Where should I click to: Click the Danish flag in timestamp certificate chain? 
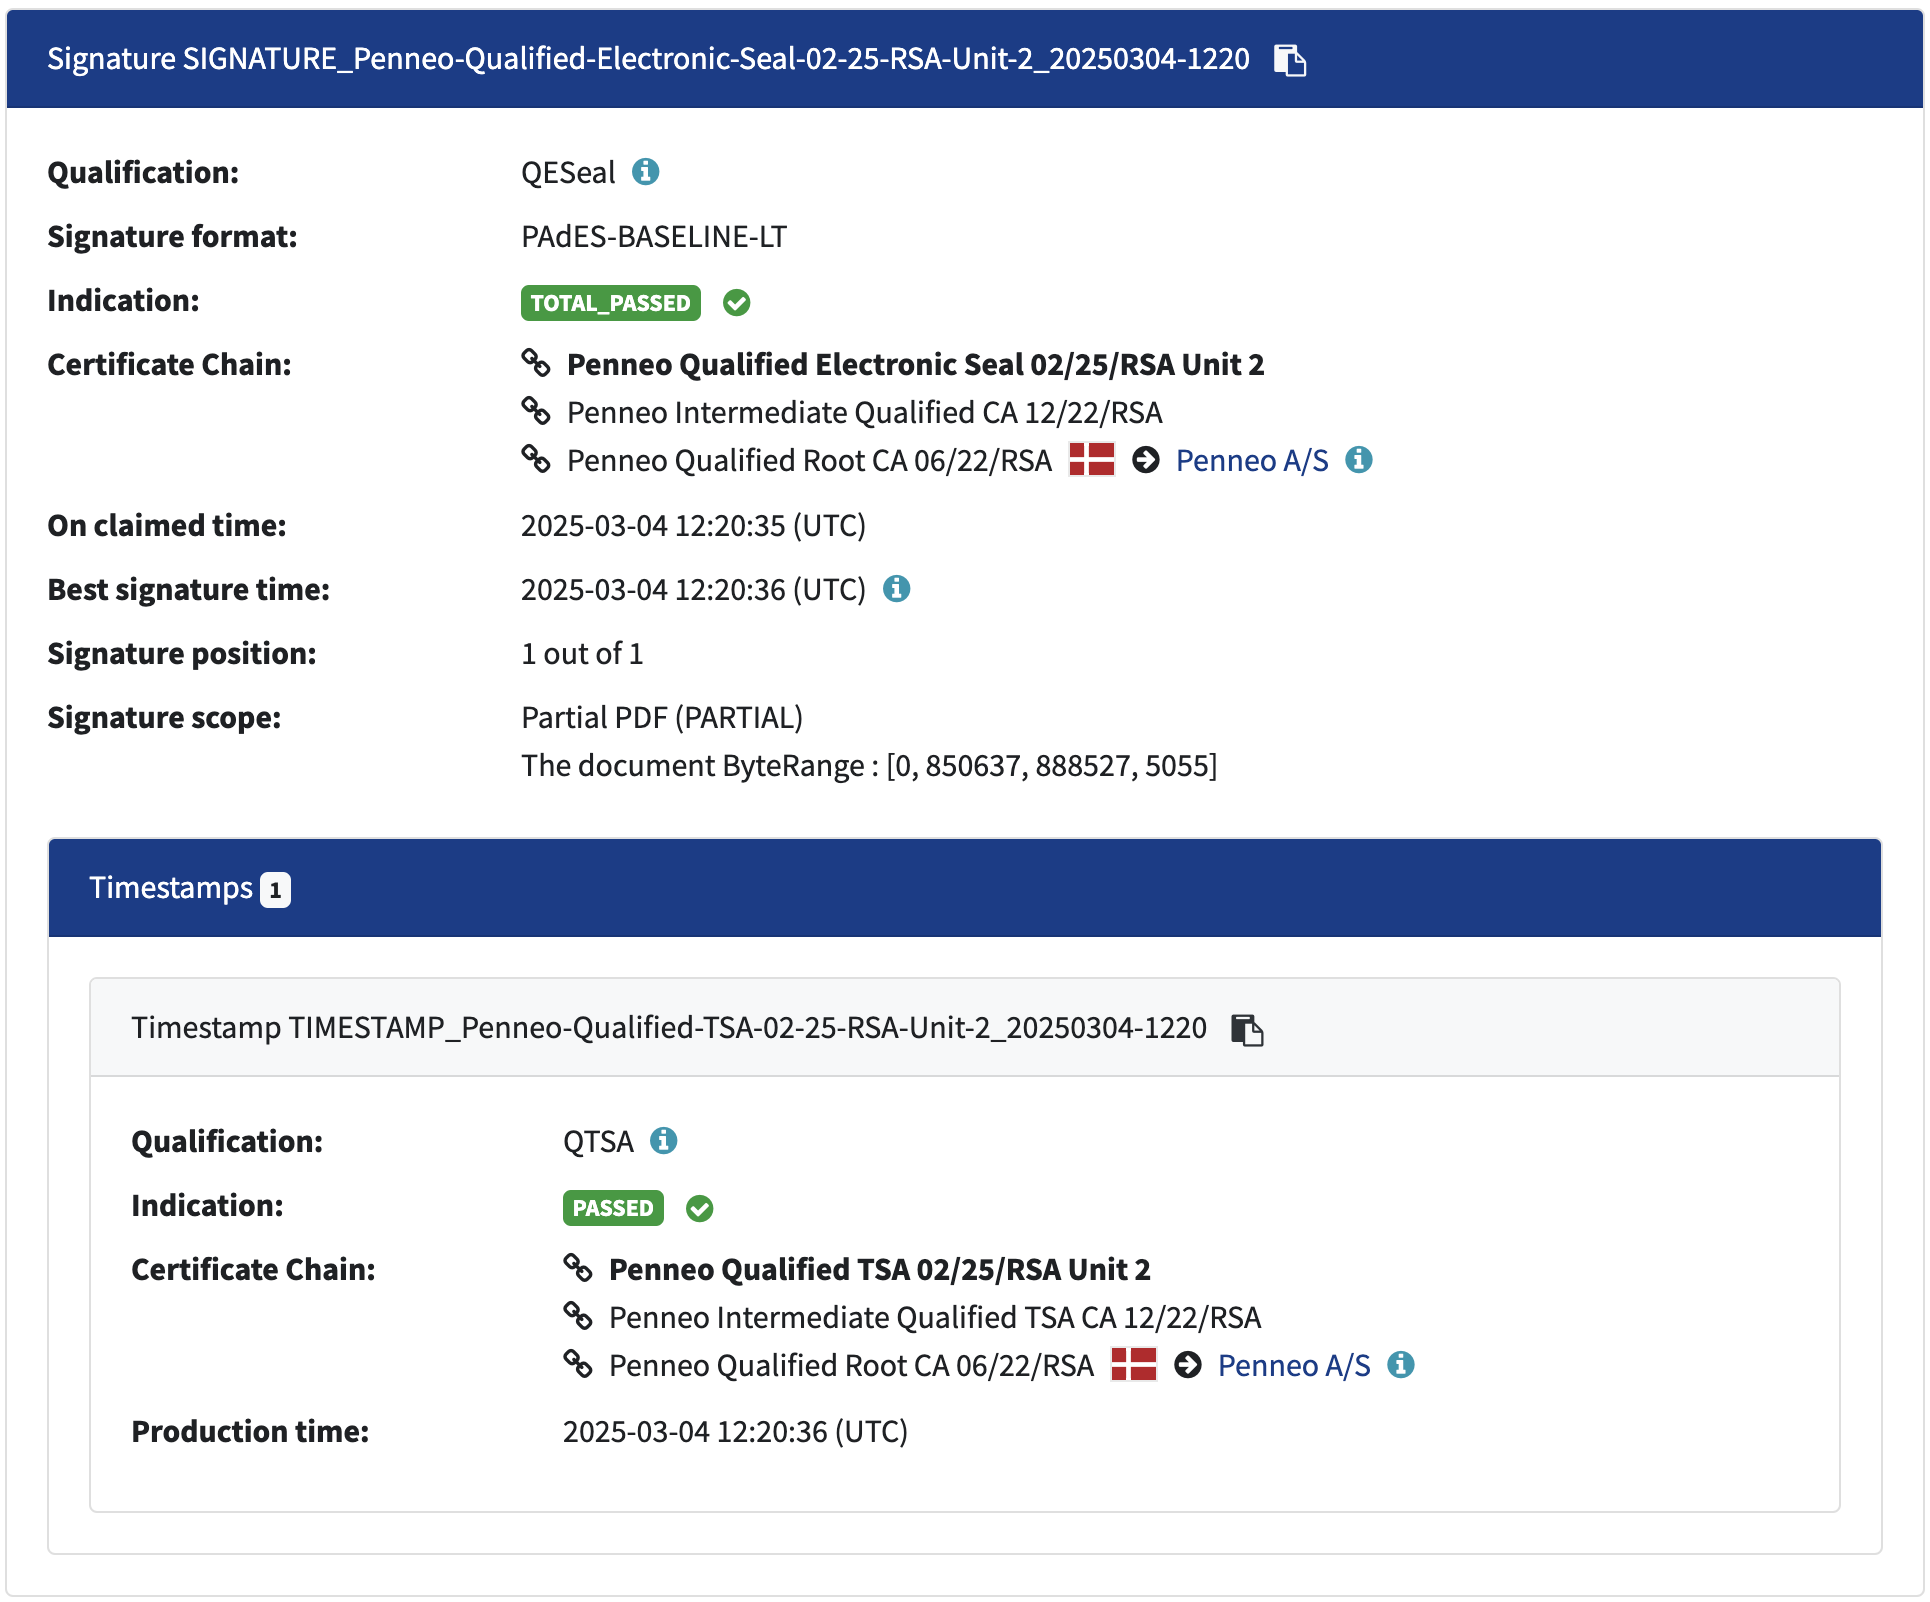(x=1134, y=1365)
